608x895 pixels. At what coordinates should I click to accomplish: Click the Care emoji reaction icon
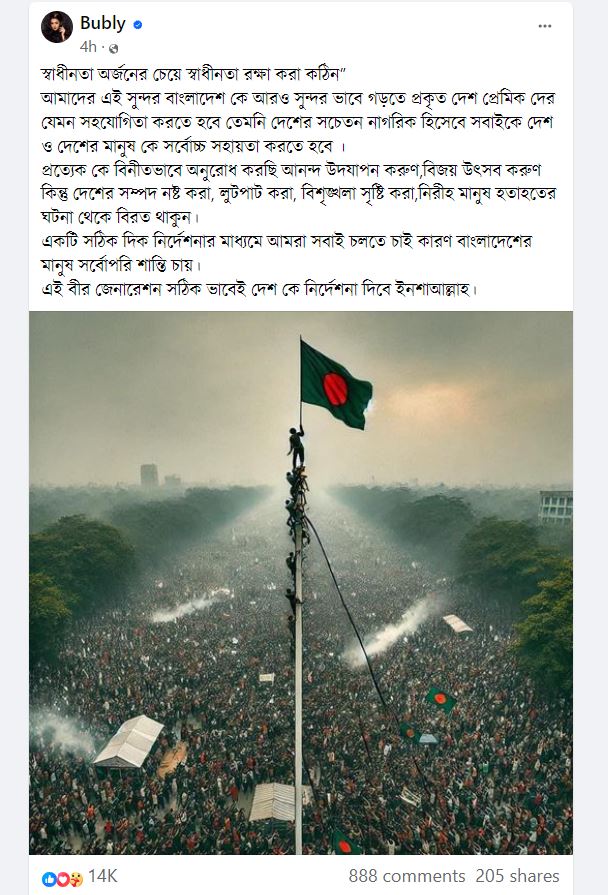(76, 880)
